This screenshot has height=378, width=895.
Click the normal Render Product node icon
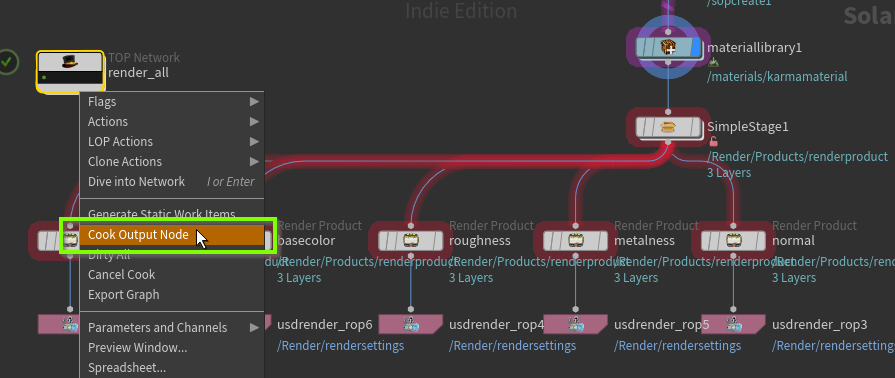(x=733, y=240)
